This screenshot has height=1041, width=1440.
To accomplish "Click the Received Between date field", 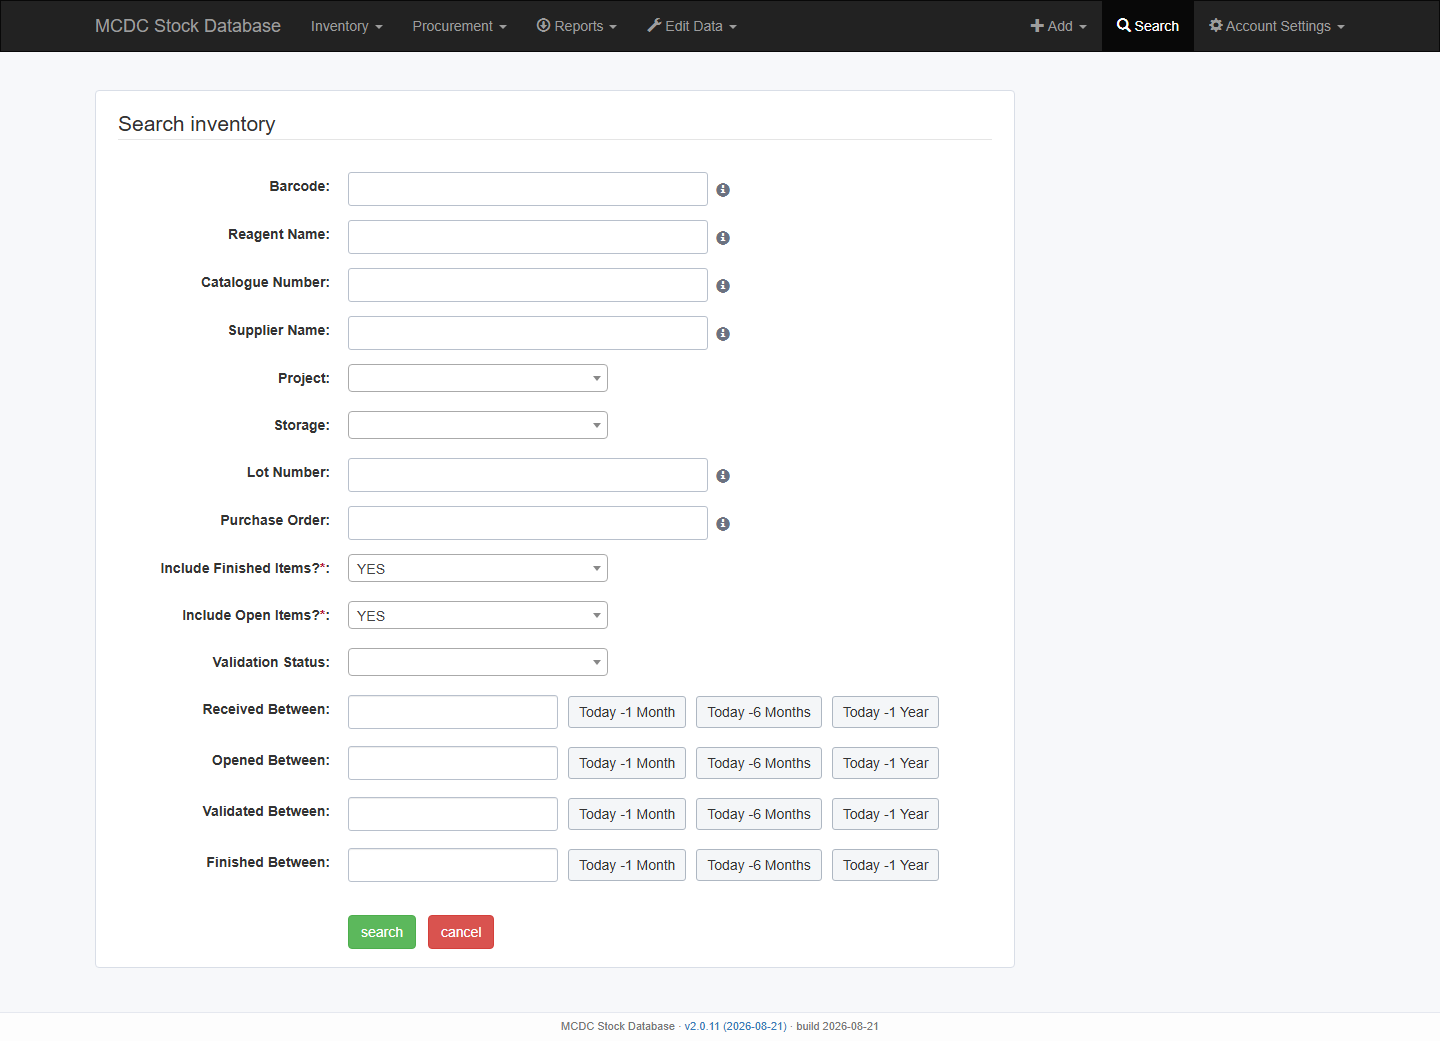I will point(453,712).
